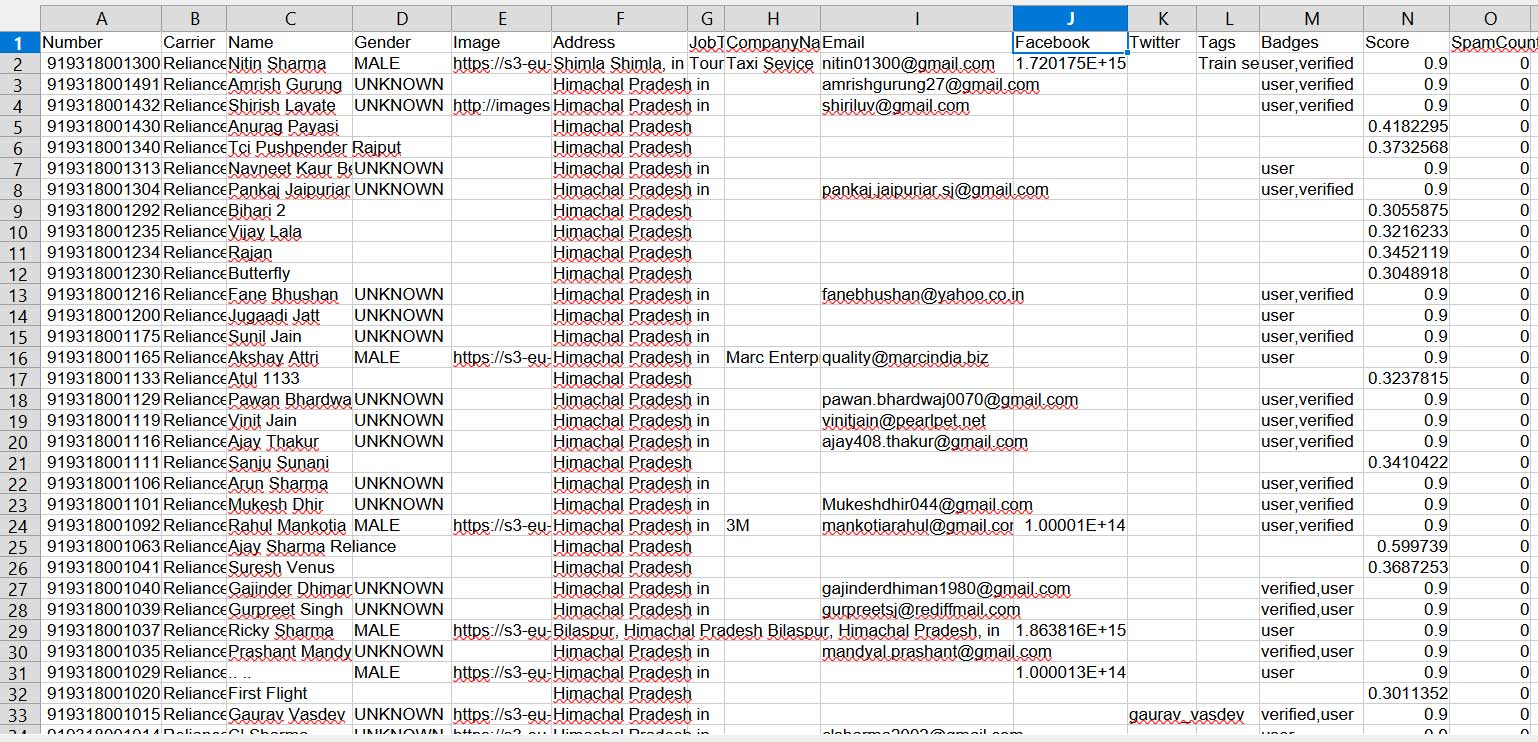Select row 24 for Rahul Mankotia
The image size is (1538, 742).
coord(20,525)
